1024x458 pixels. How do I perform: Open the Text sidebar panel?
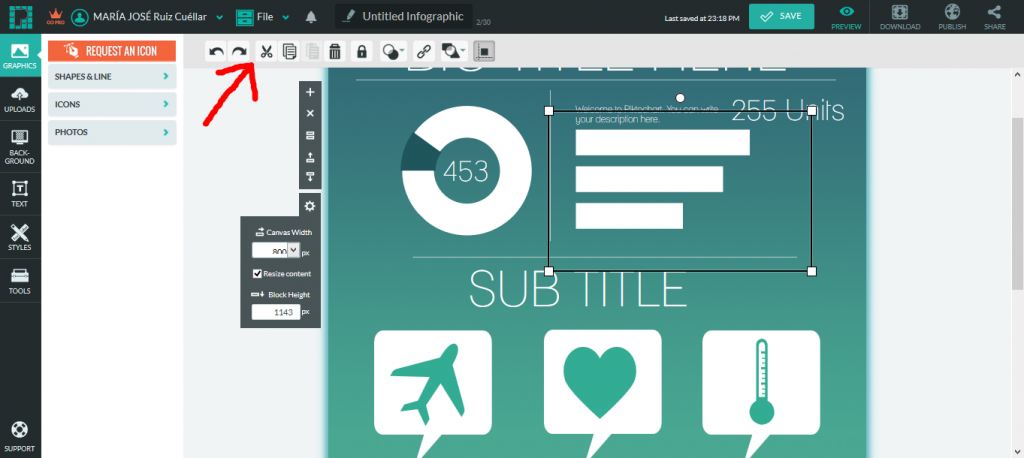[x=20, y=194]
